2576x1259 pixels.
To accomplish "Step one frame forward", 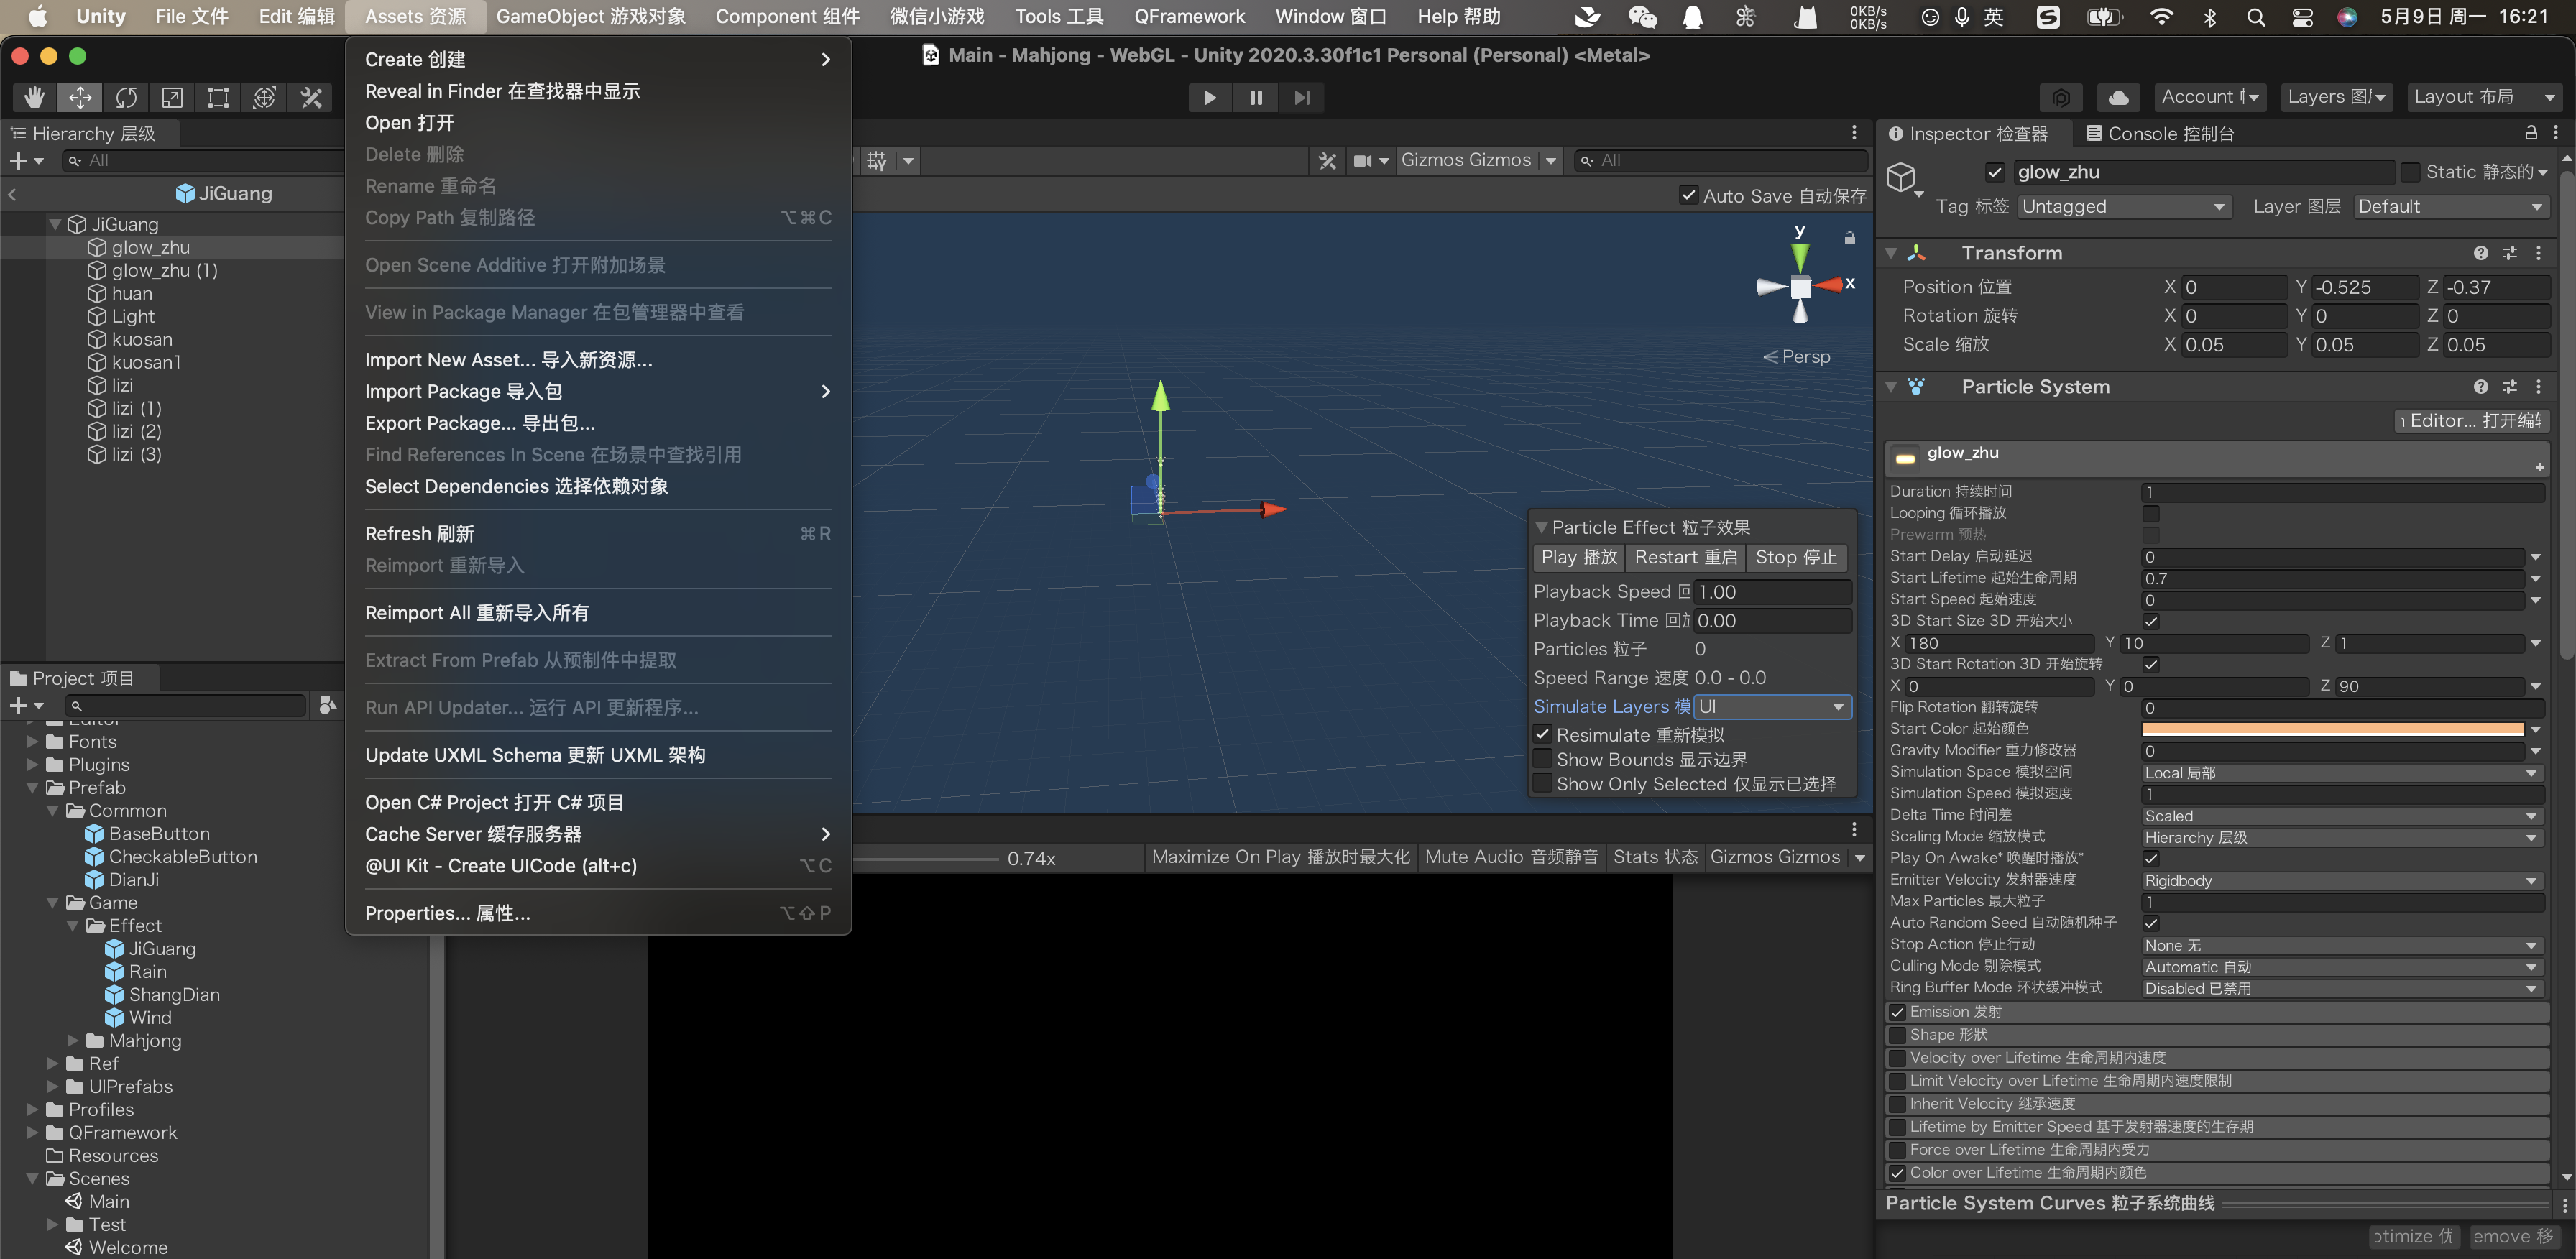I will point(1301,97).
